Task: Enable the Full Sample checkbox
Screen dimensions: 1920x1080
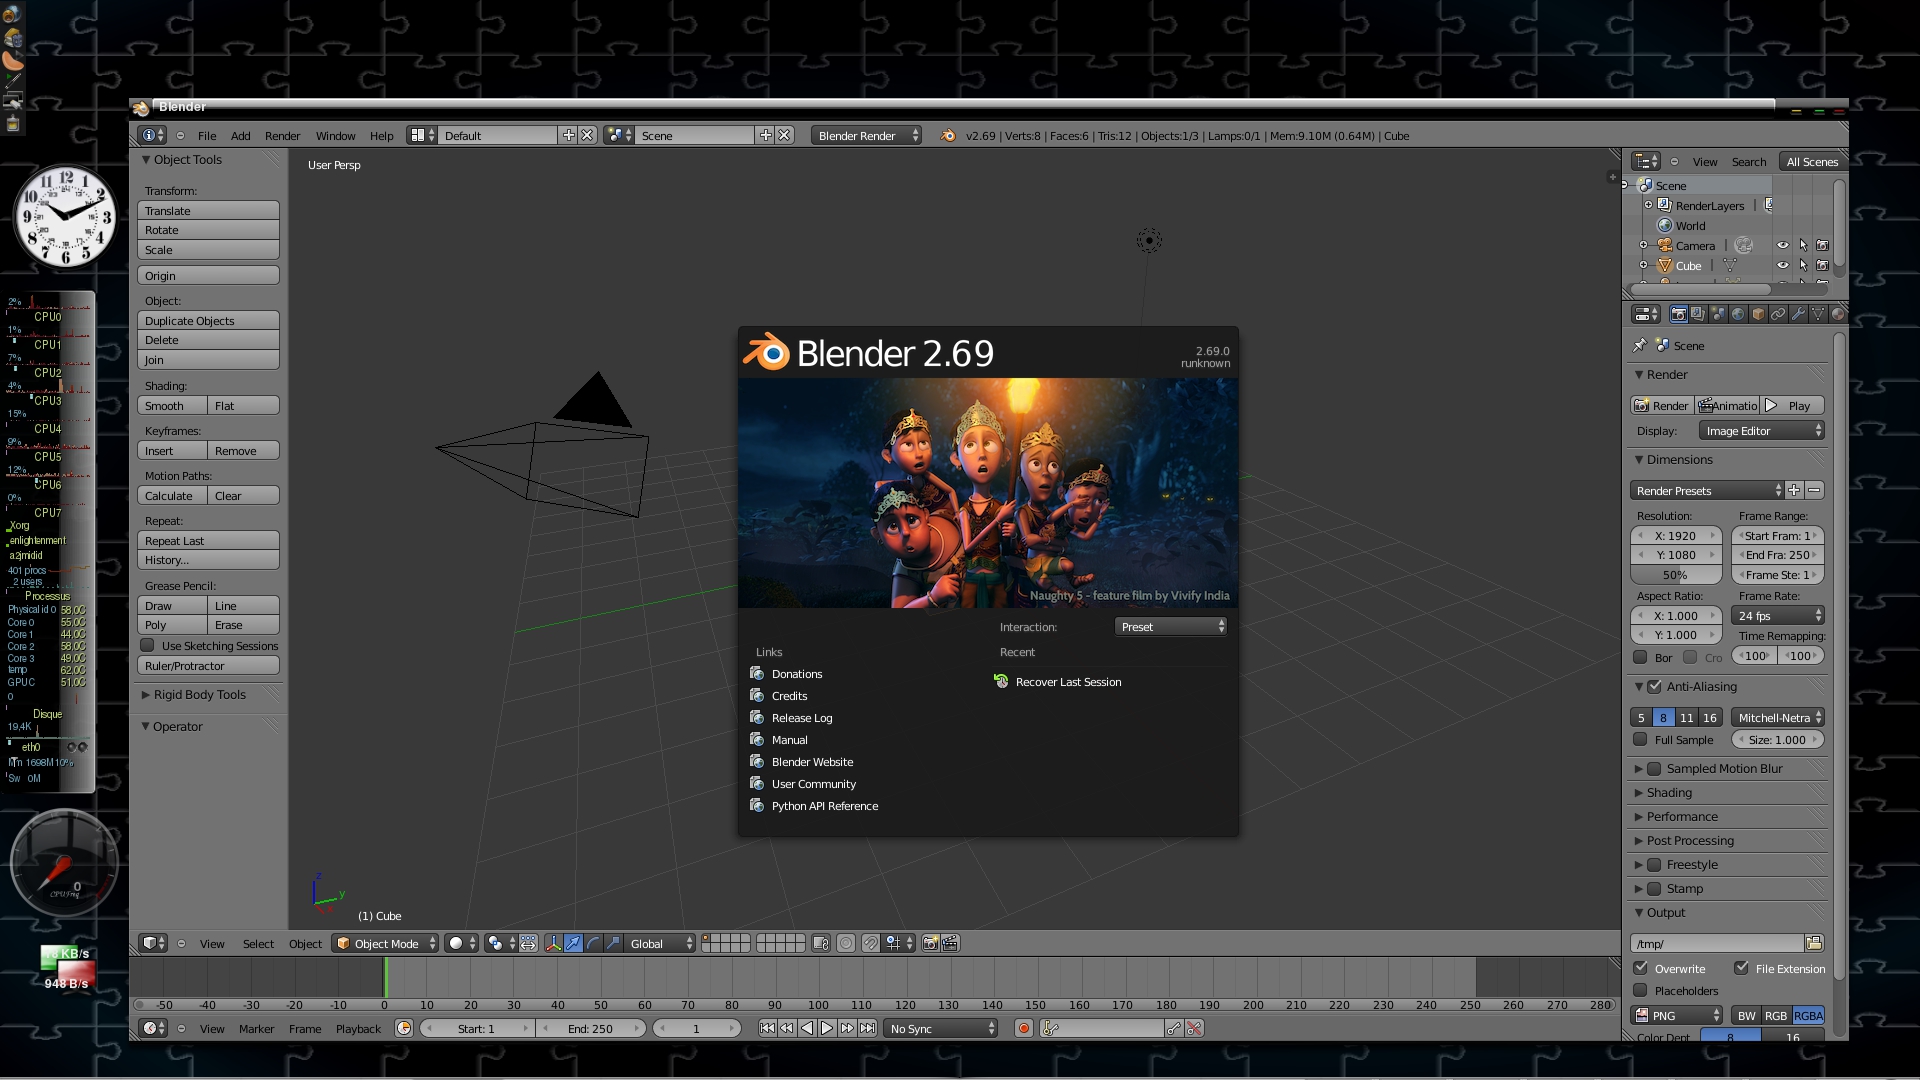Action: tap(1641, 739)
